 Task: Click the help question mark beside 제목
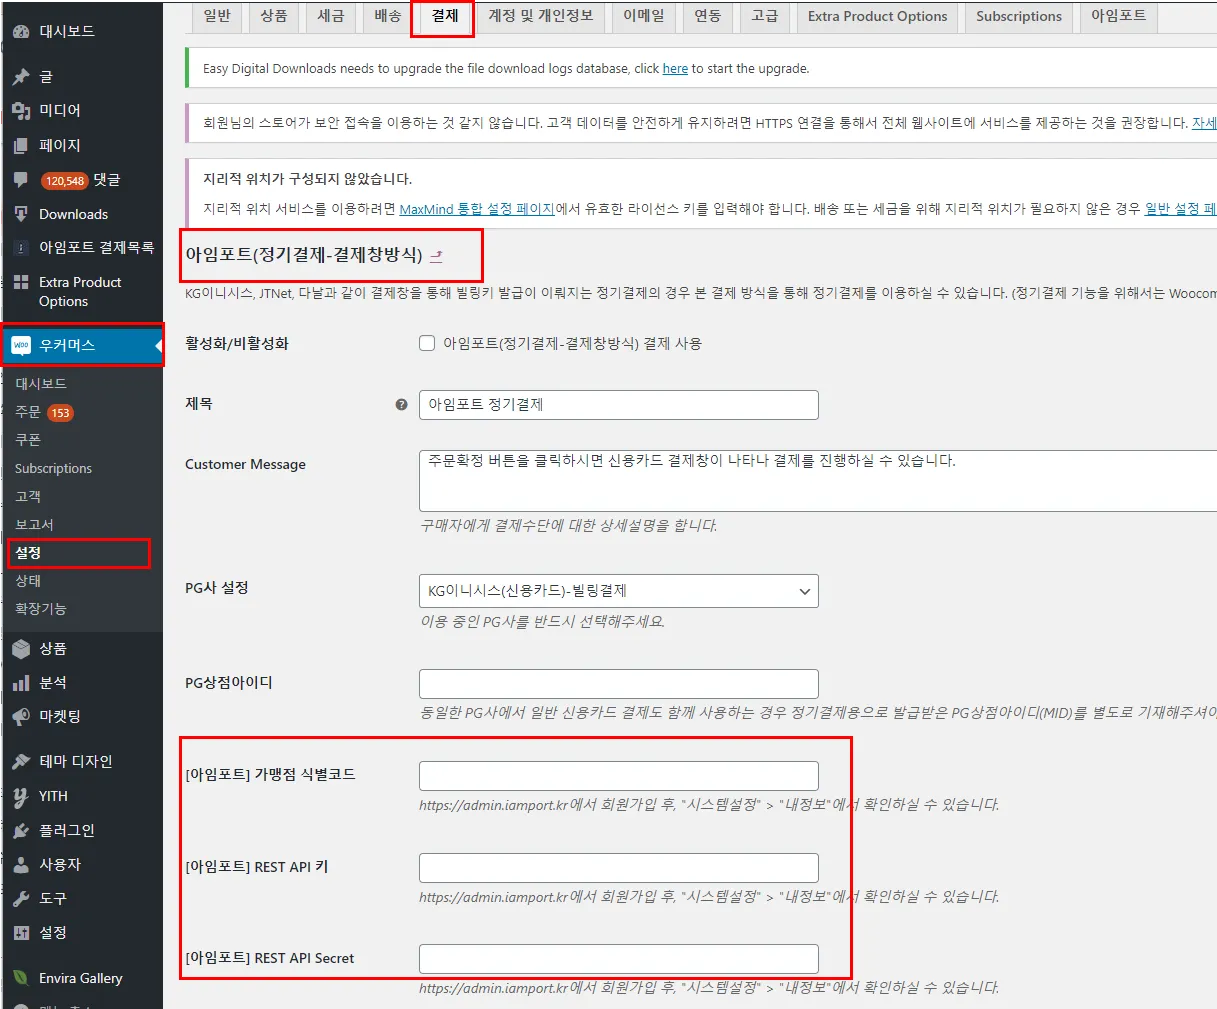pyautogui.click(x=401, y=405)
